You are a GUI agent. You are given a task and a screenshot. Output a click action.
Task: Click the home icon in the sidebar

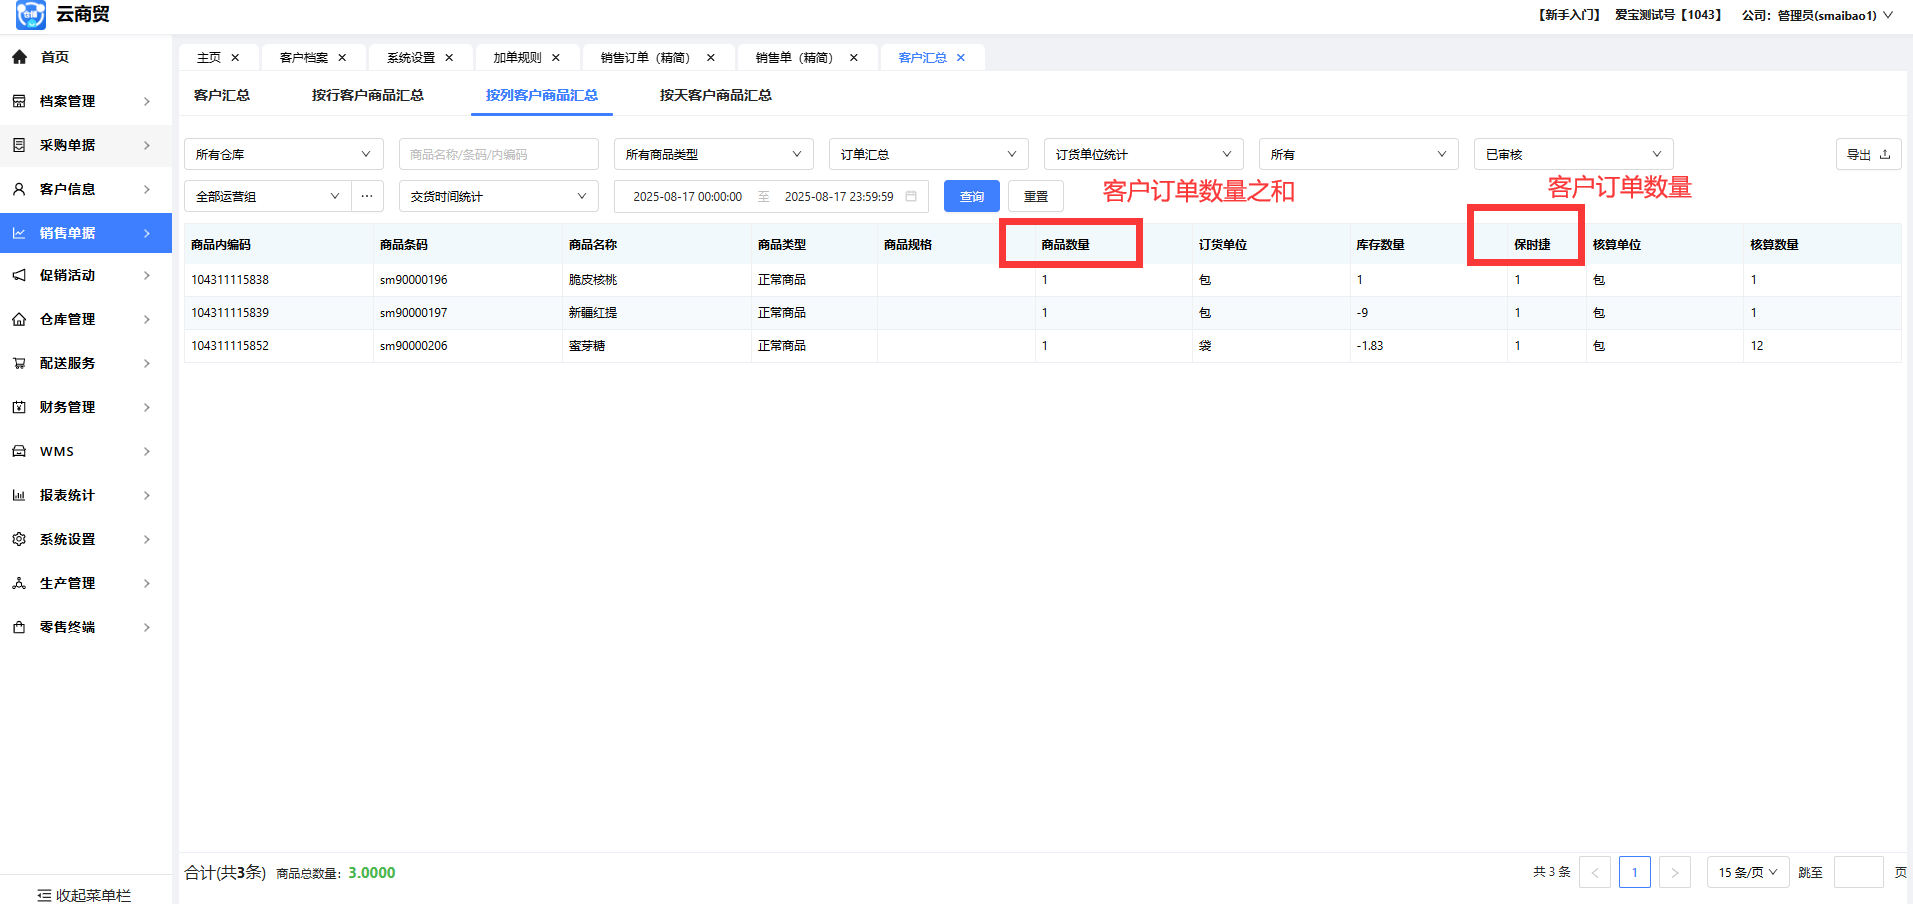pos(19,57)
